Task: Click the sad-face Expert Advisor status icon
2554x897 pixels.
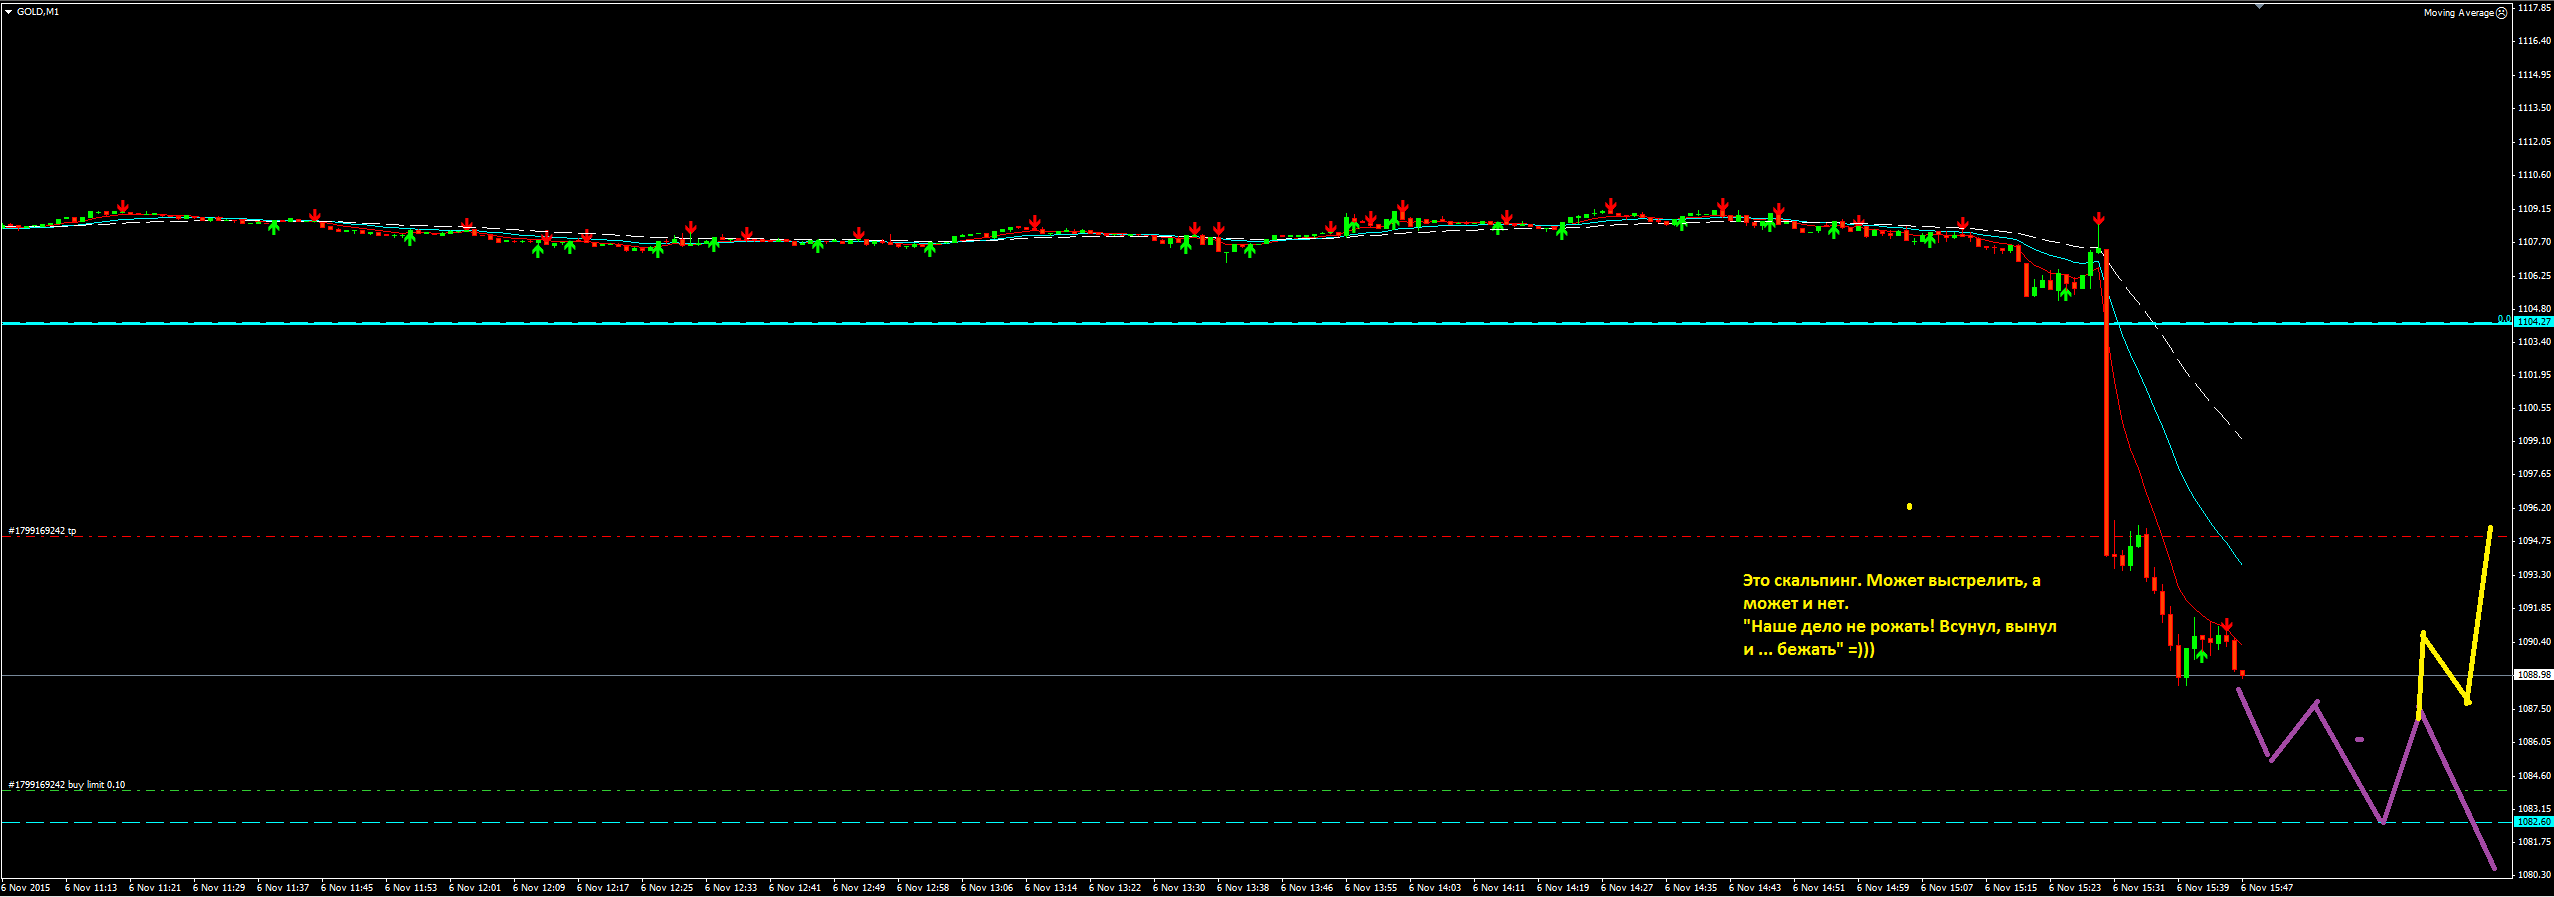Action: coord(2502,13)
